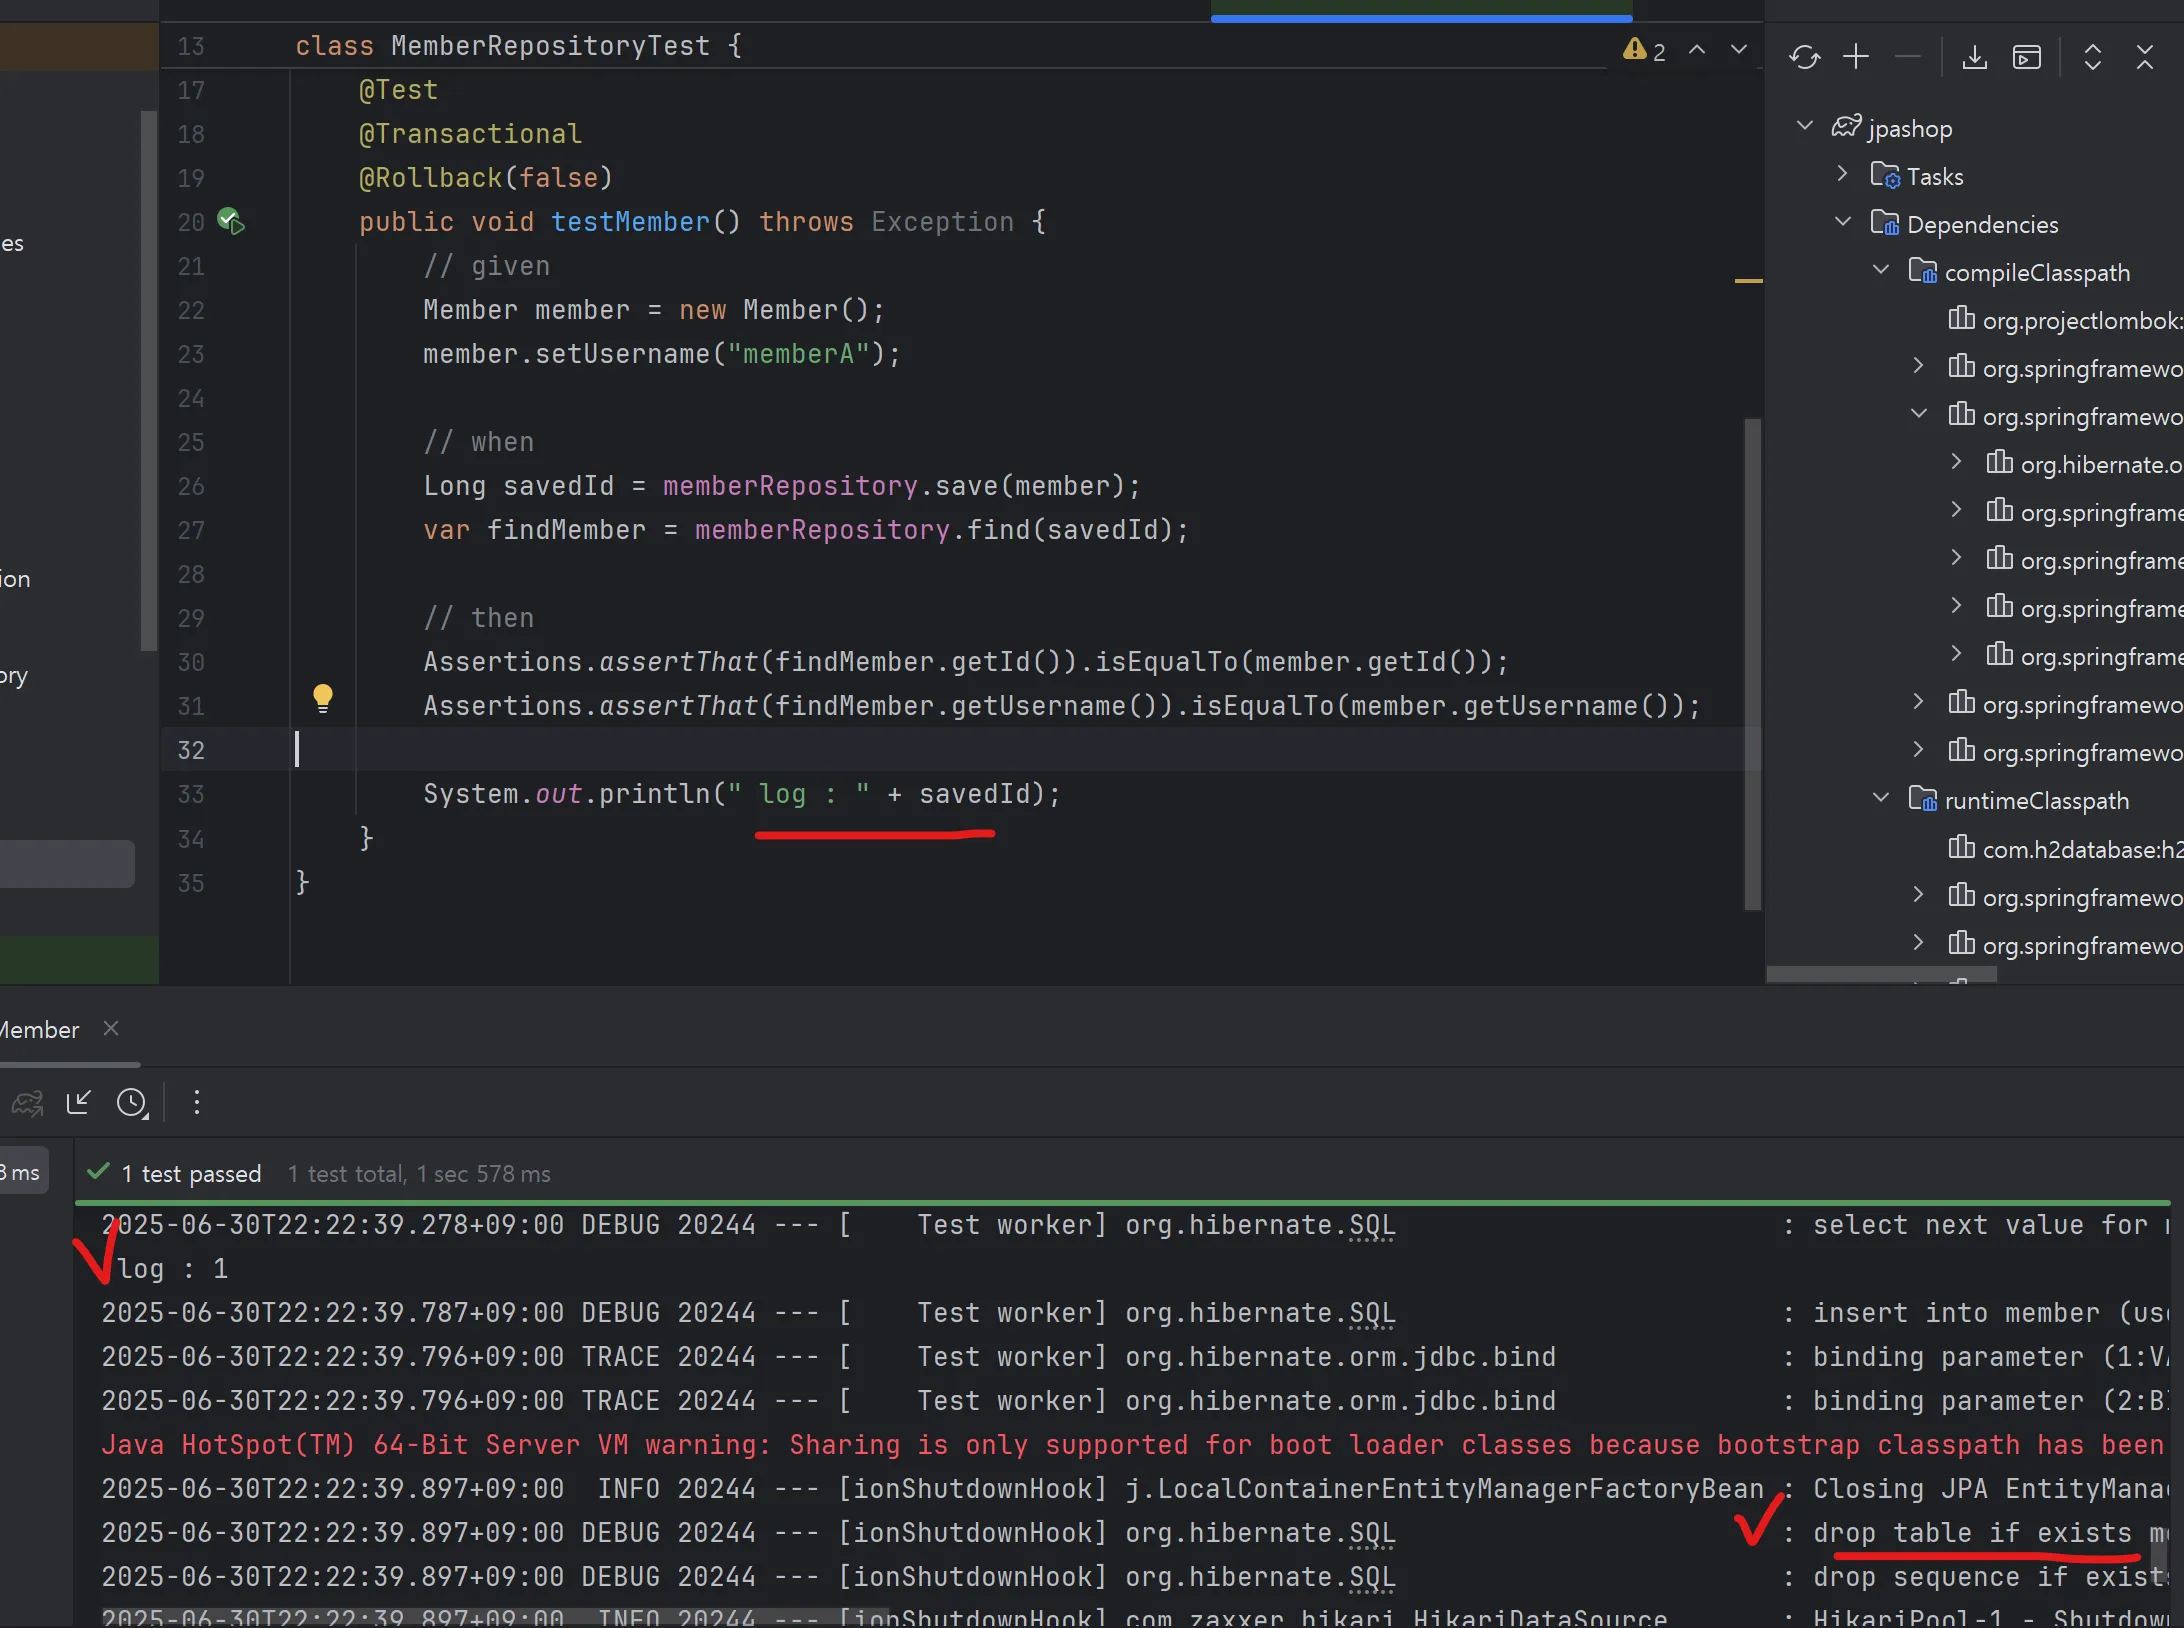Select com.h2database:h2 dependency
The height and width of the screenshot is (1628, 2184).
coord(2083,849)
